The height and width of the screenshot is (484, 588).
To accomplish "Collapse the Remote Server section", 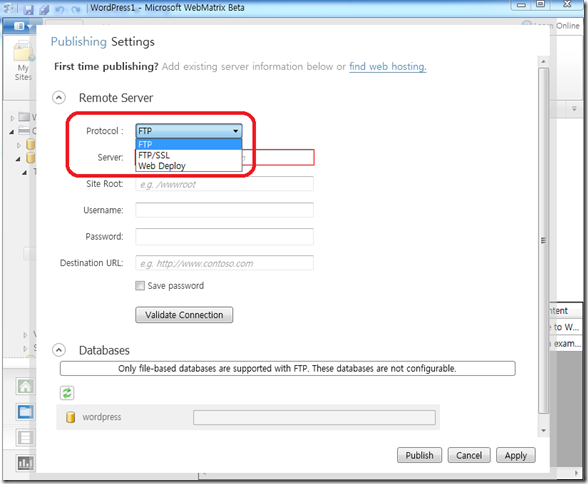I will 59,98.
